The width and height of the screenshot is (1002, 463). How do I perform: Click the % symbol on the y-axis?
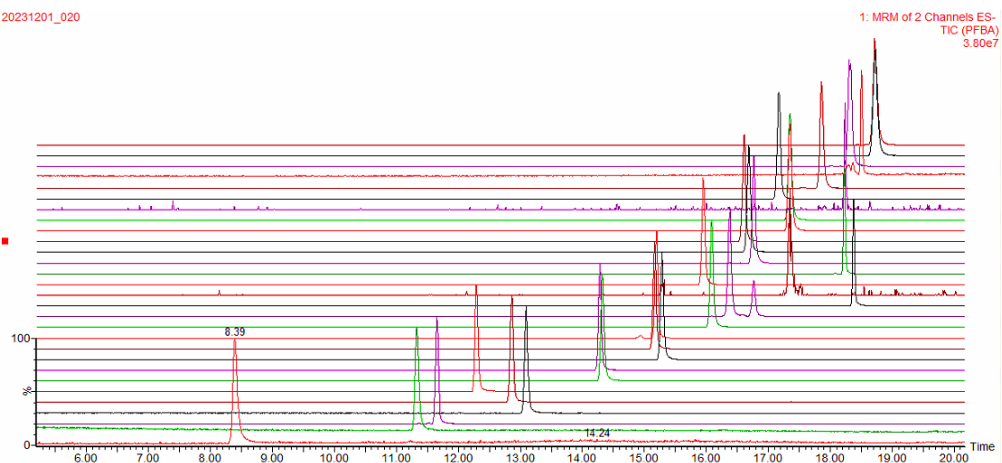[x=27, y=391]
